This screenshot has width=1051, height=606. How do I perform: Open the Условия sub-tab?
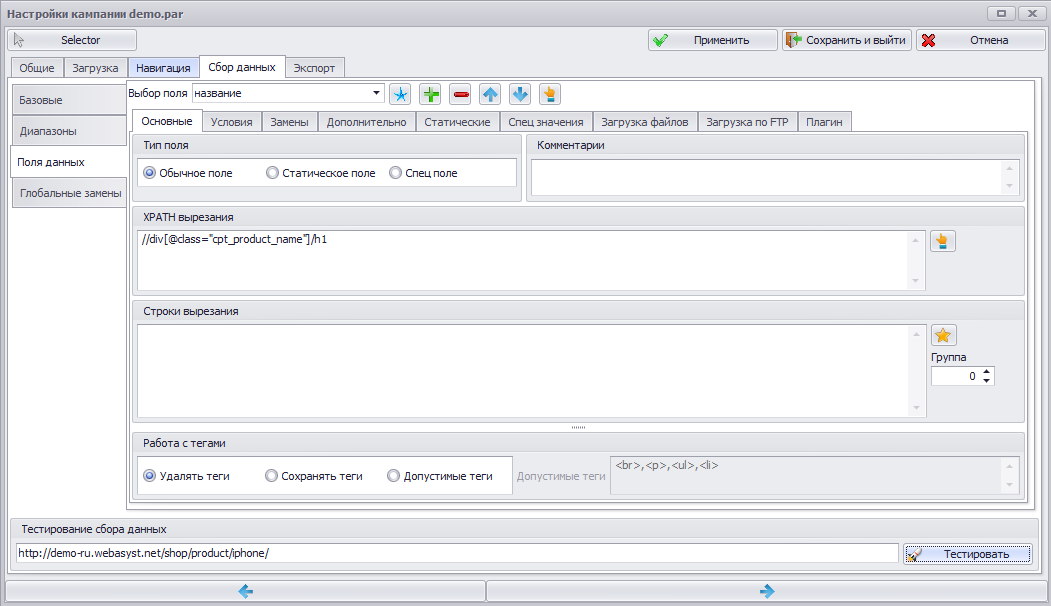point(231,122)
